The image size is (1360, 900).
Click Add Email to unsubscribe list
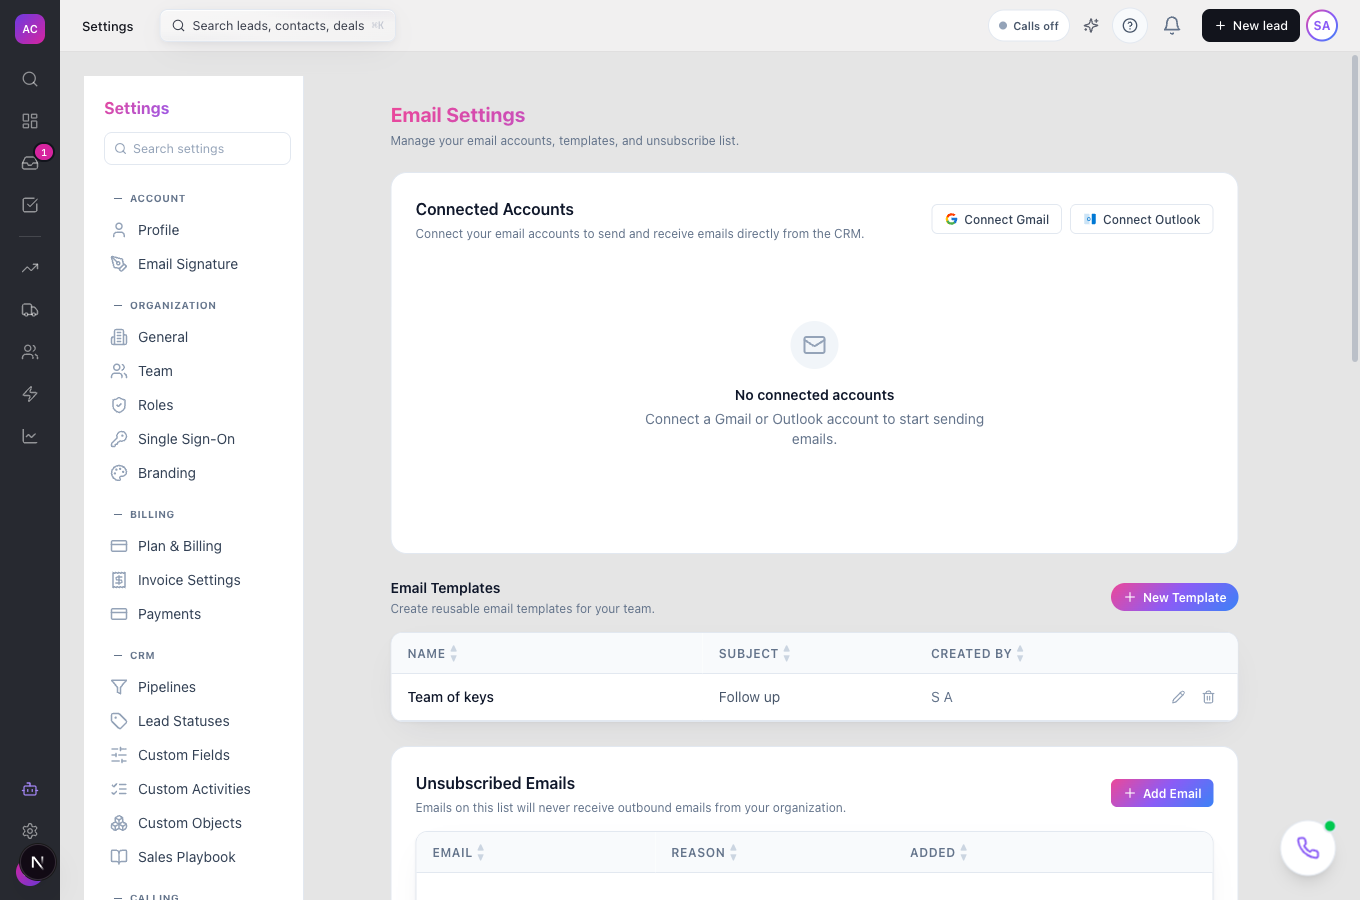coord(1162,793)
